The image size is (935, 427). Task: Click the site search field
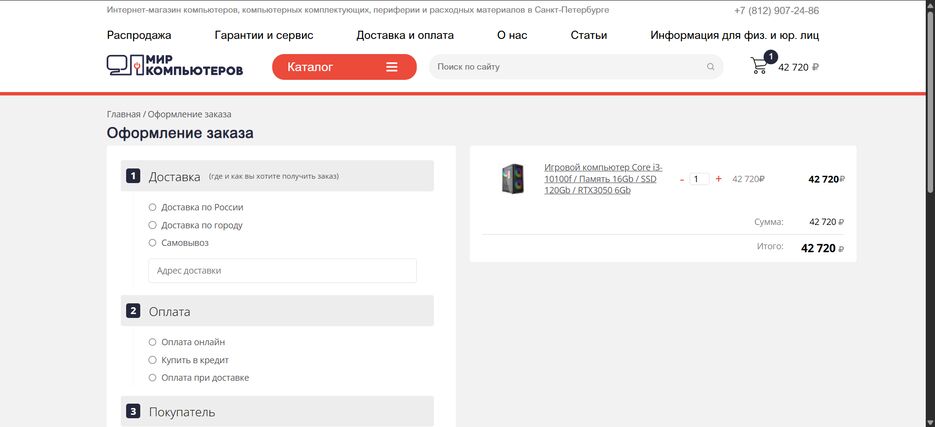[565, 67]
